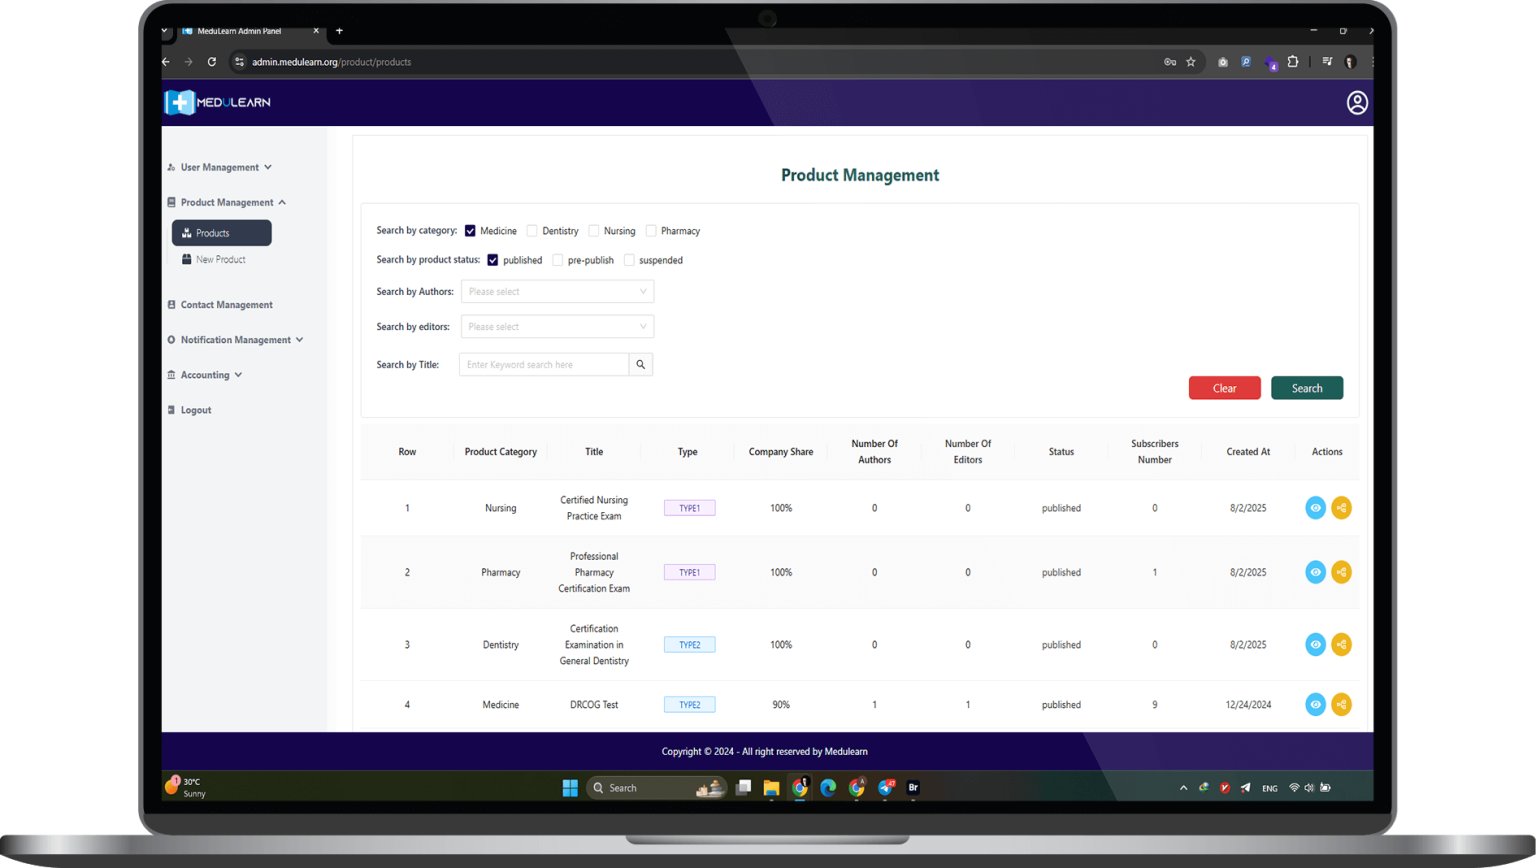The height and width of the screenshot is (868, 1536).
Task: Expand the User Management menu
Action: pyautogui.click(x=219, y=168)
